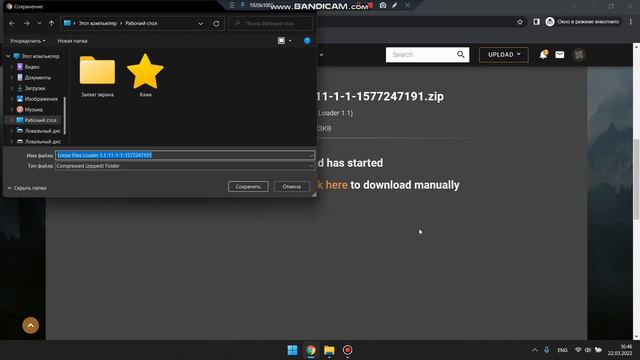Image resolution: width=640 pixels, height=360 pixels.
Task: Switch to Chrome in the taskbar
Action: click(311, 350)
